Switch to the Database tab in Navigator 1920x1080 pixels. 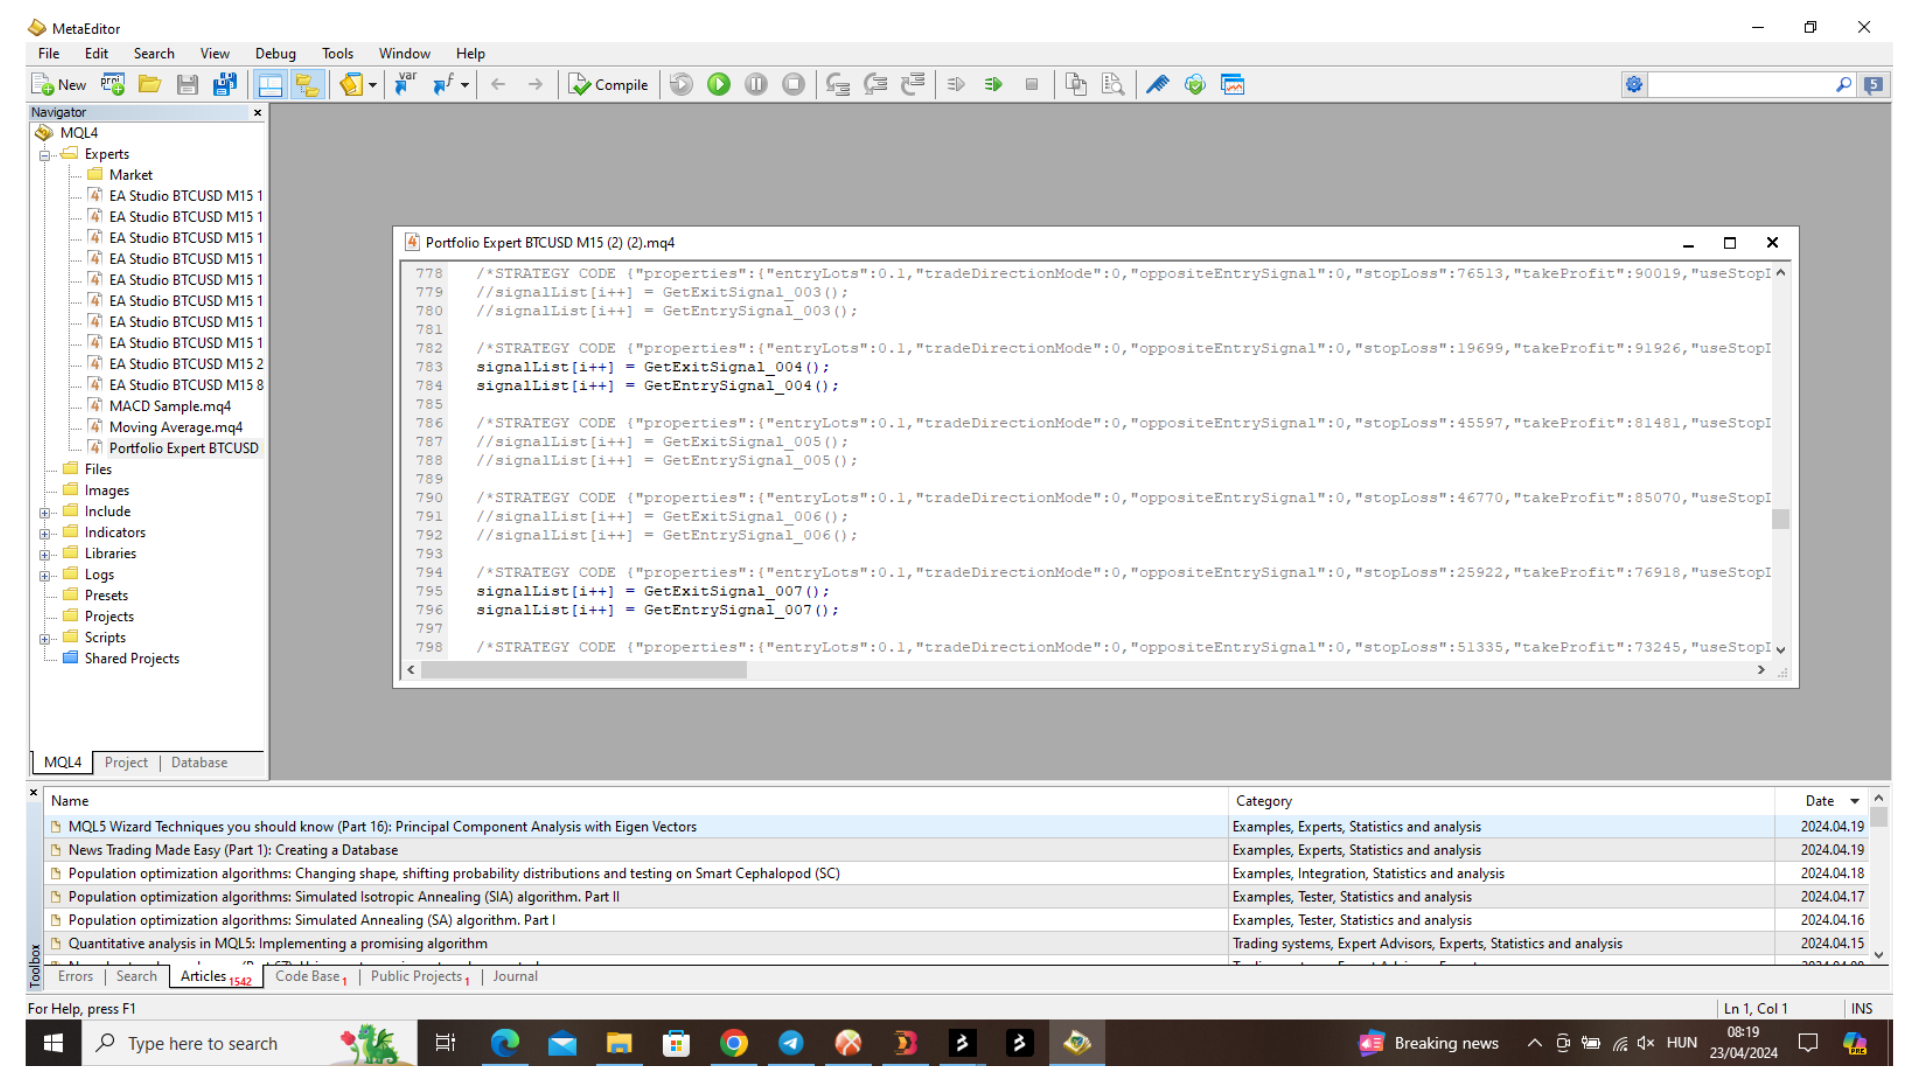tap(199, 763)
